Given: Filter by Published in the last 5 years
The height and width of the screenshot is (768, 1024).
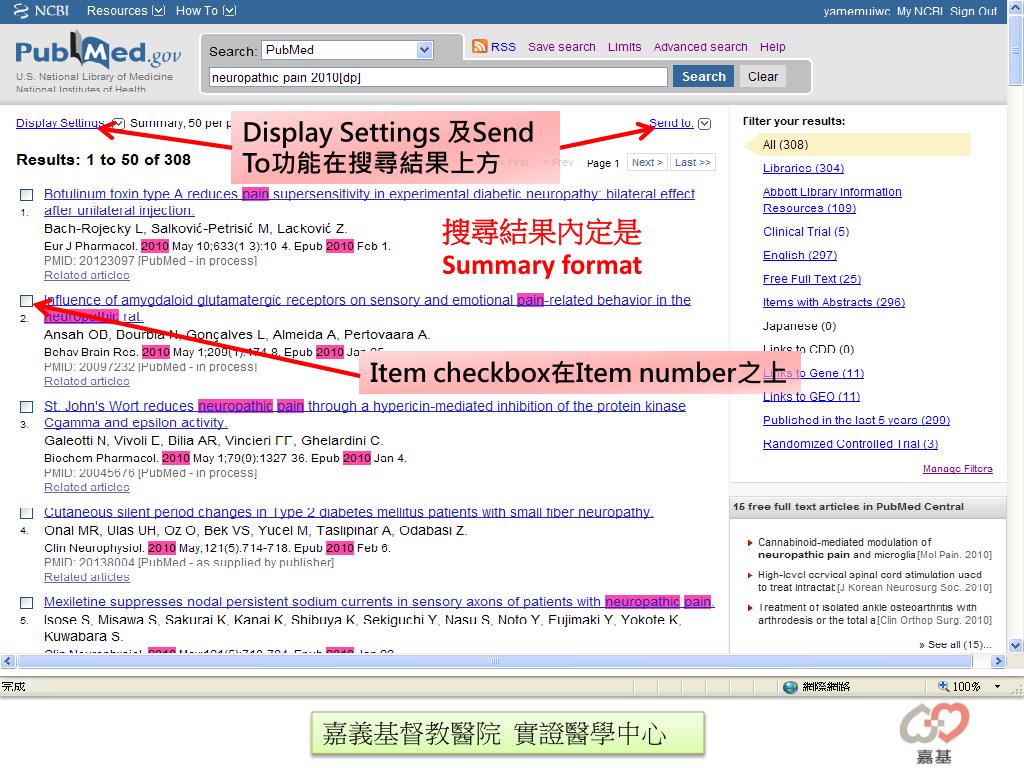Looking at the screenshot, I should coord(856,420).
